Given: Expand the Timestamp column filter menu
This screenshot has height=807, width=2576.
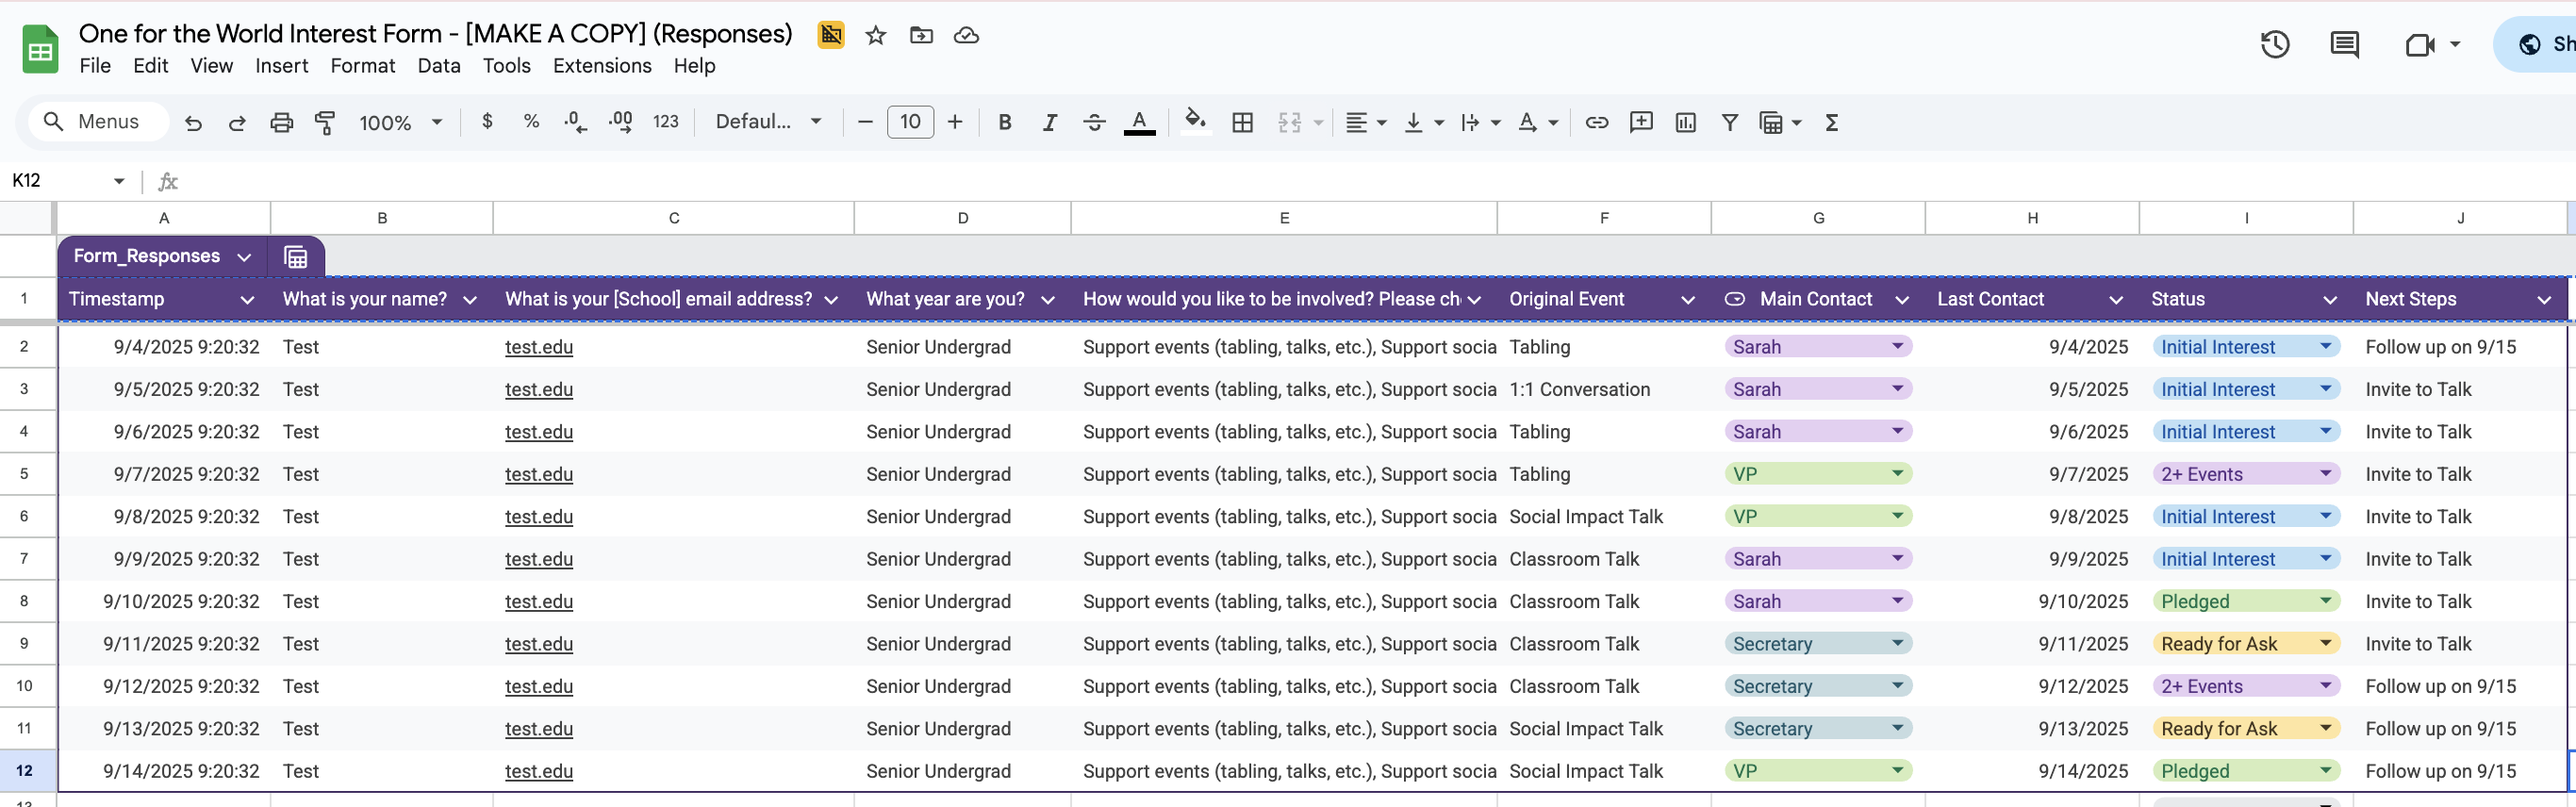Looking at the screenshot, I should (247, 299).
